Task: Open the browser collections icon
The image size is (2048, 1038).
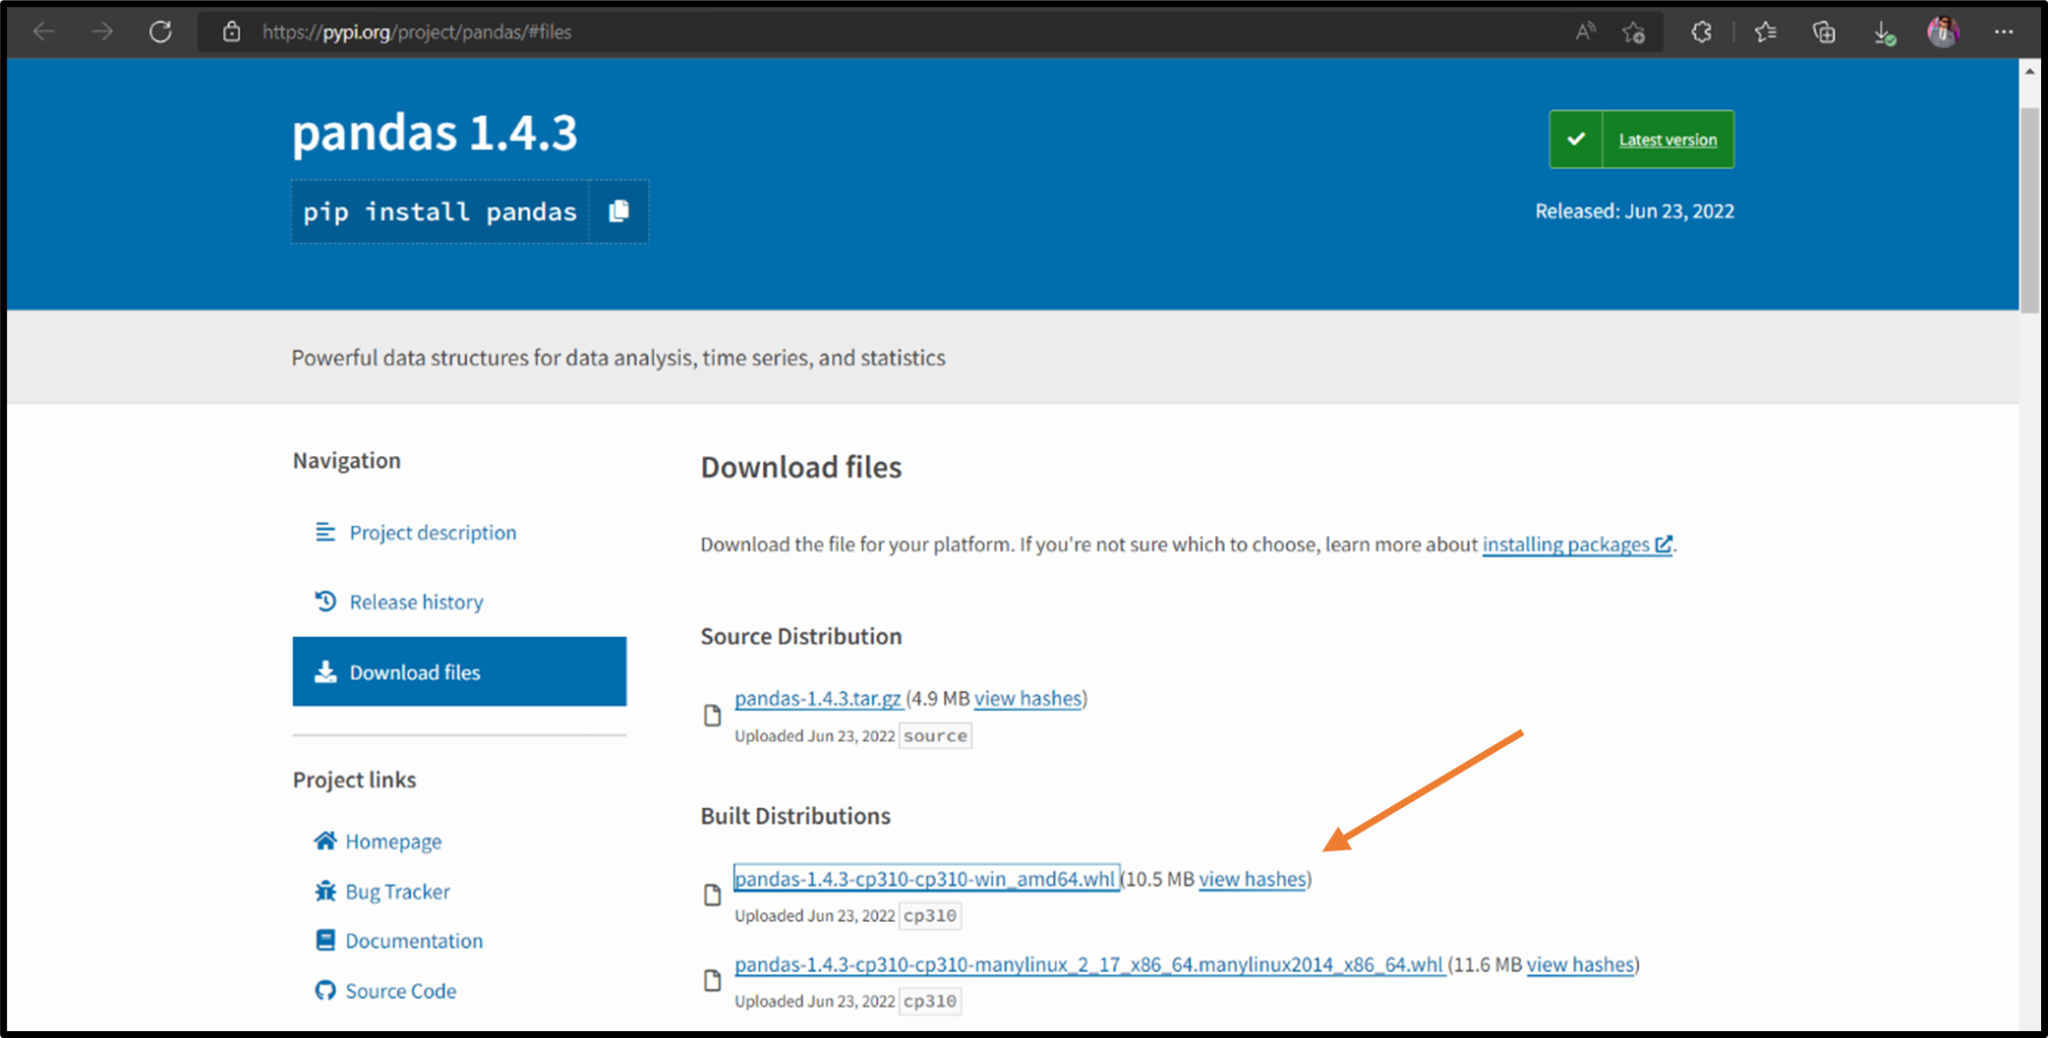Action: pyautogui.click(x=1824, y=32)
